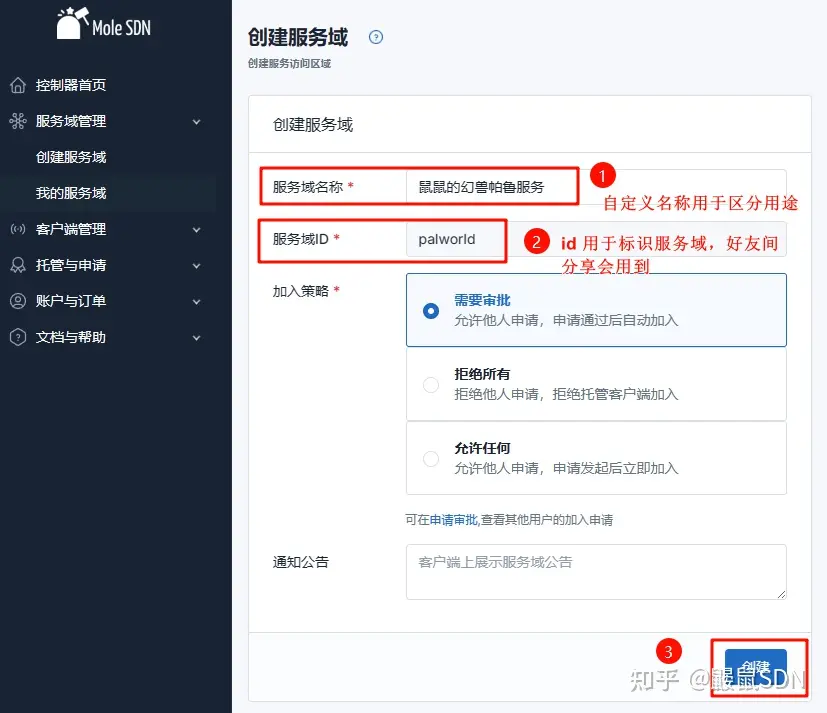This screenshot has width=827, height=713.
Task: Expand the 文档与帮助 chevron
Action: coord(196,338)
